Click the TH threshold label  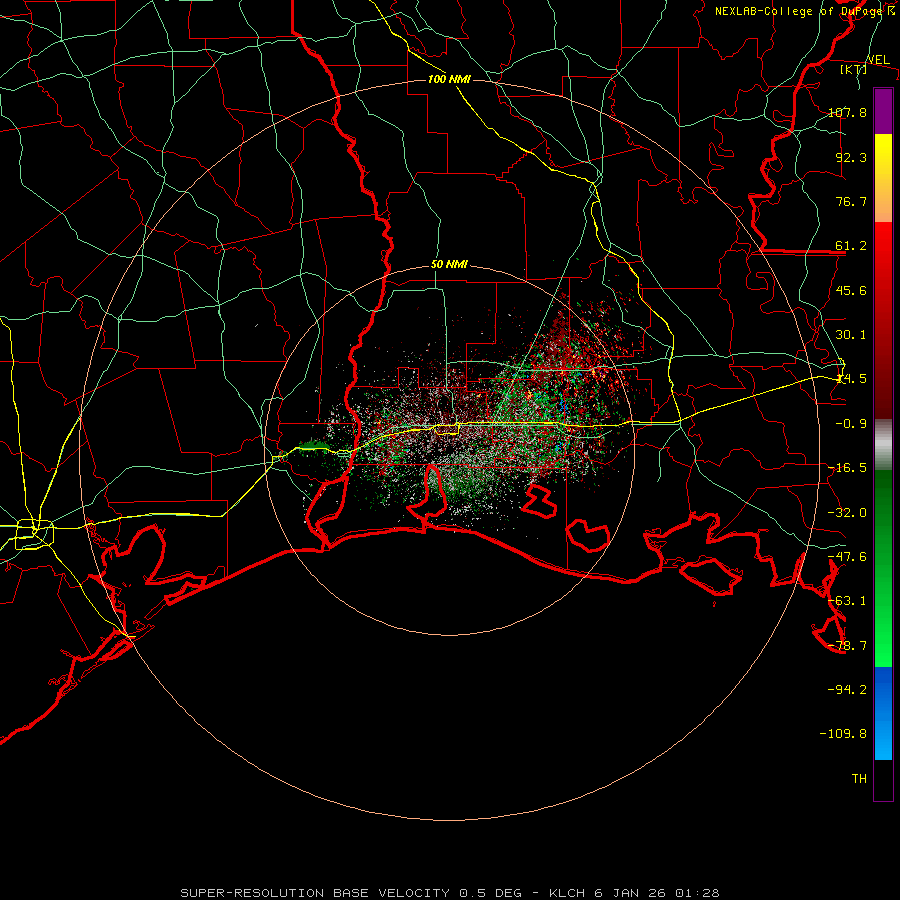point(859,779)
